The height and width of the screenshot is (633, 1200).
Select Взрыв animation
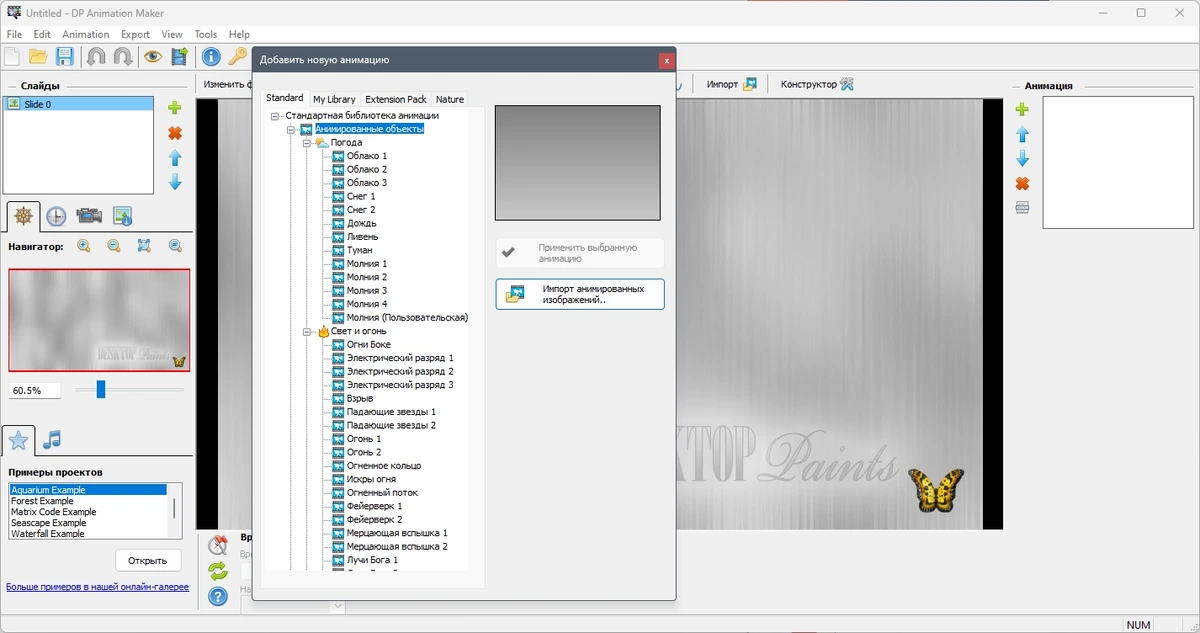pos(360,398)
